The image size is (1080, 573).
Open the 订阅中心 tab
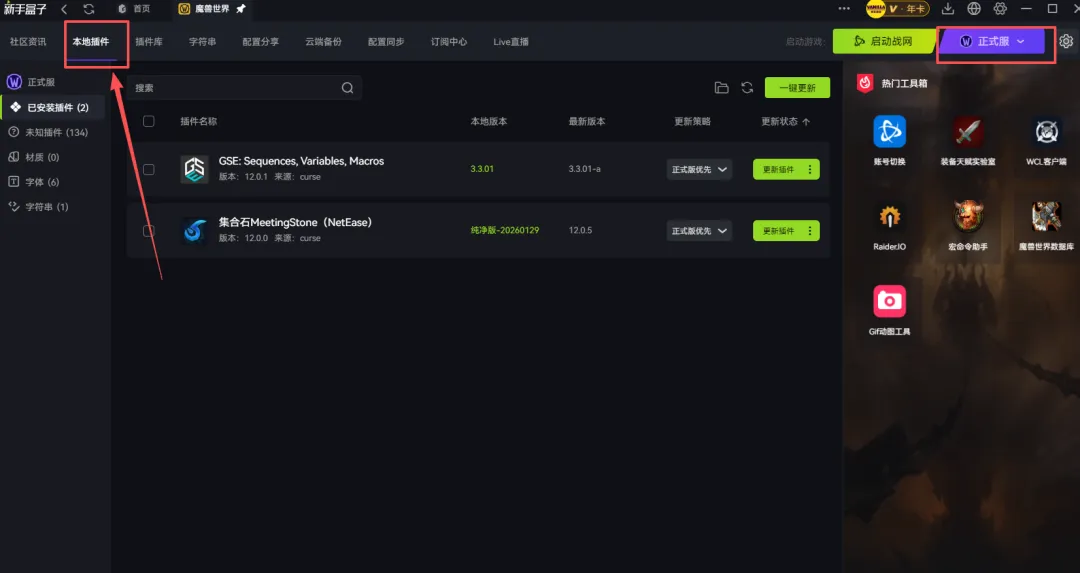pyautogui.click(x=448, y=41)
